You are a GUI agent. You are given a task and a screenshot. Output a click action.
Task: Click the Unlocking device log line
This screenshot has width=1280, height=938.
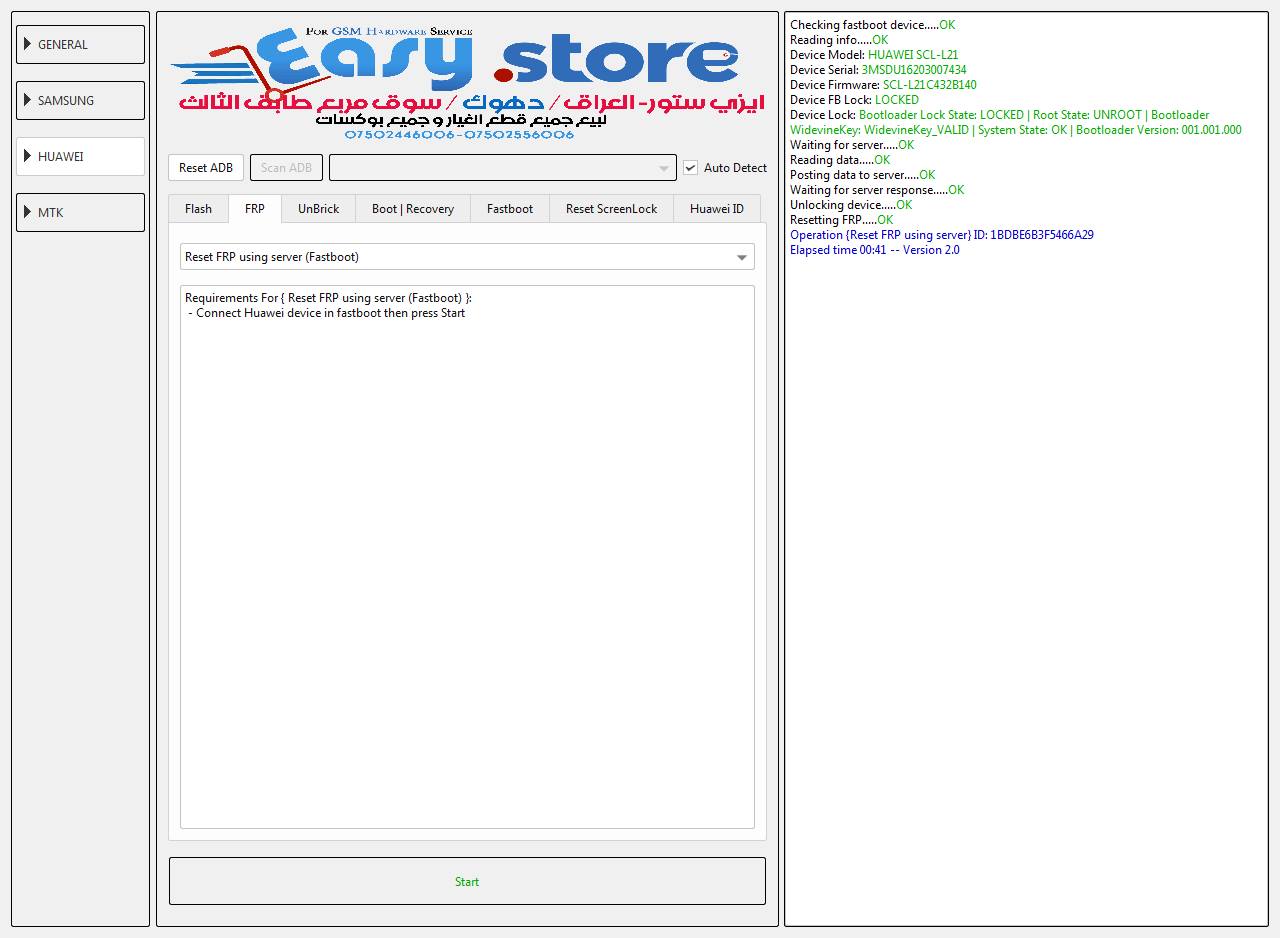[x=851, y=205]
